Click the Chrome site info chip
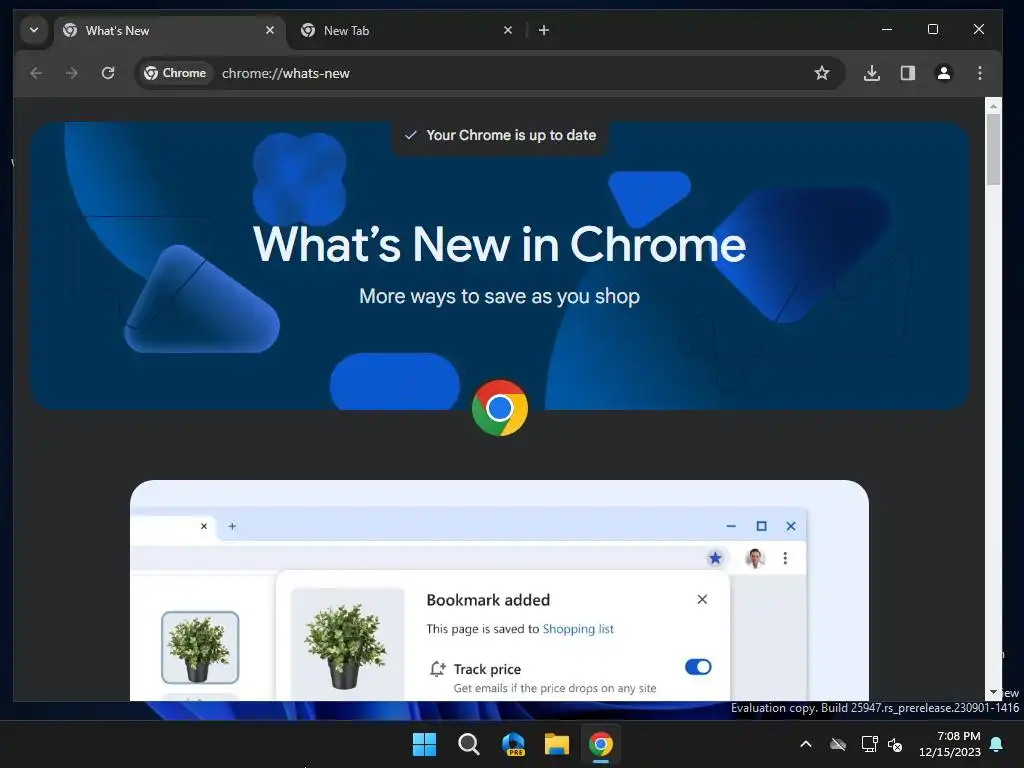 coord(175,73)
